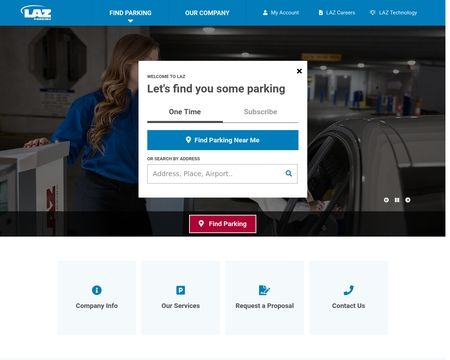Click the "OR SEARCH BY ADDRESS" label

click(173, 159)
